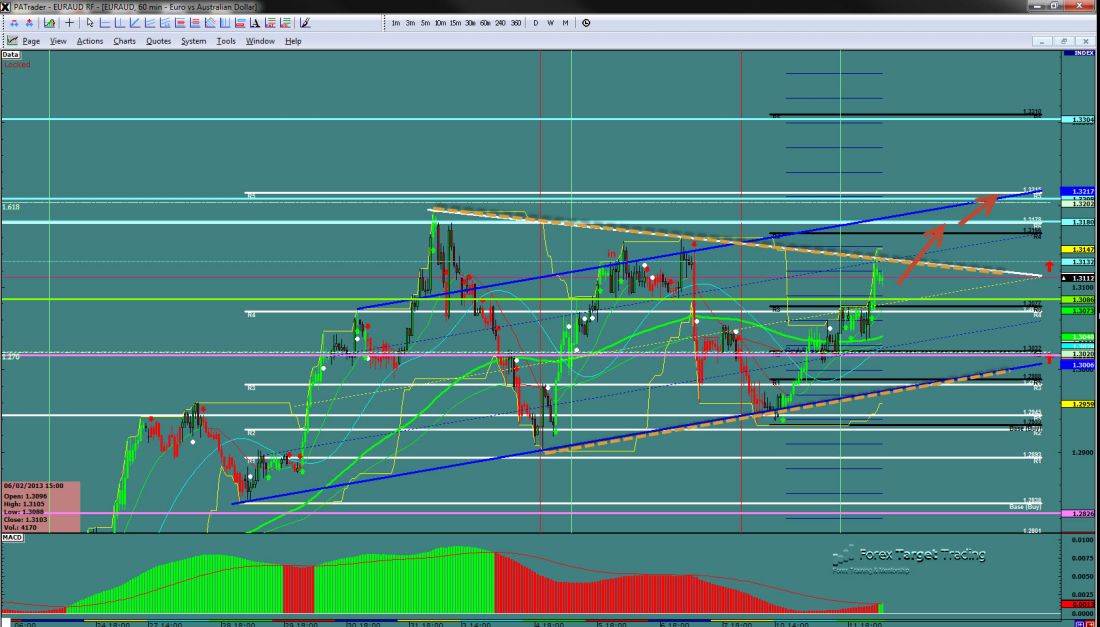This screenshot has height=627, width=1100.
Task: Open the Help menu
Action: click(293, 41)
